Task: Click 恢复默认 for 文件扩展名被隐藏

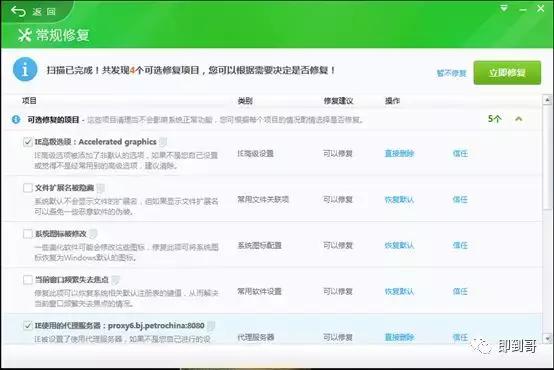Action: coord(399,199)
